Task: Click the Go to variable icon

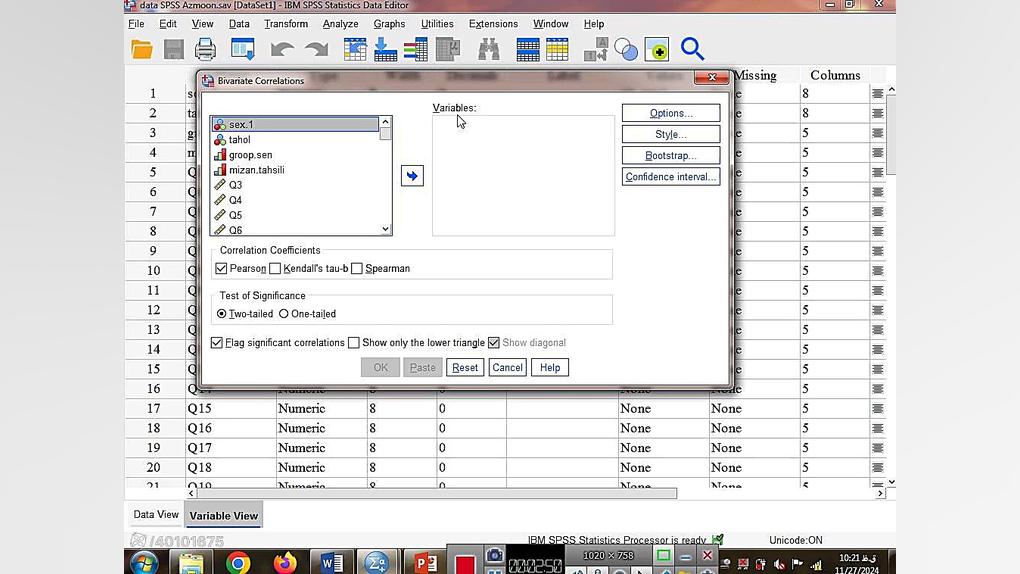Action: [385, 49]
